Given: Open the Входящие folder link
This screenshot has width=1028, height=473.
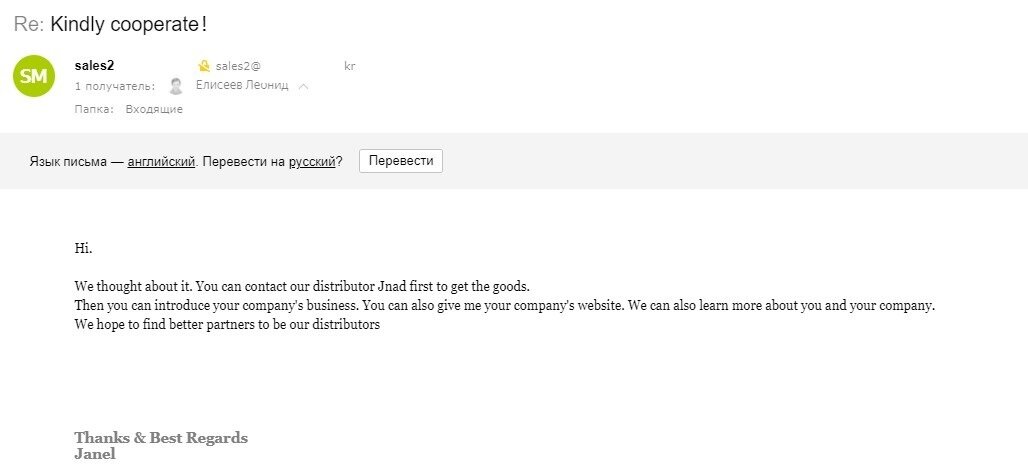Looking at the screenshot, I should pos(154,110).
